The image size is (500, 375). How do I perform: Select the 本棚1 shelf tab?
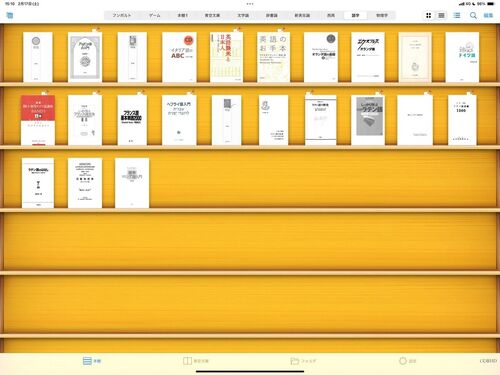coord(182,15)
